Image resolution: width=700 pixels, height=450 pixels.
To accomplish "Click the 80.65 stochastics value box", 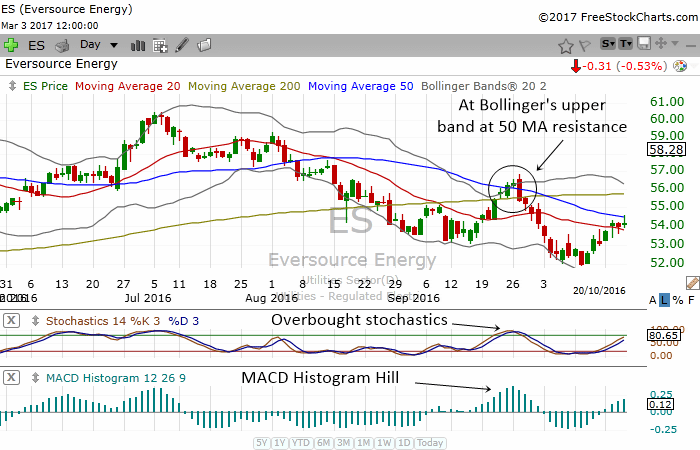I will click(664, 335).
